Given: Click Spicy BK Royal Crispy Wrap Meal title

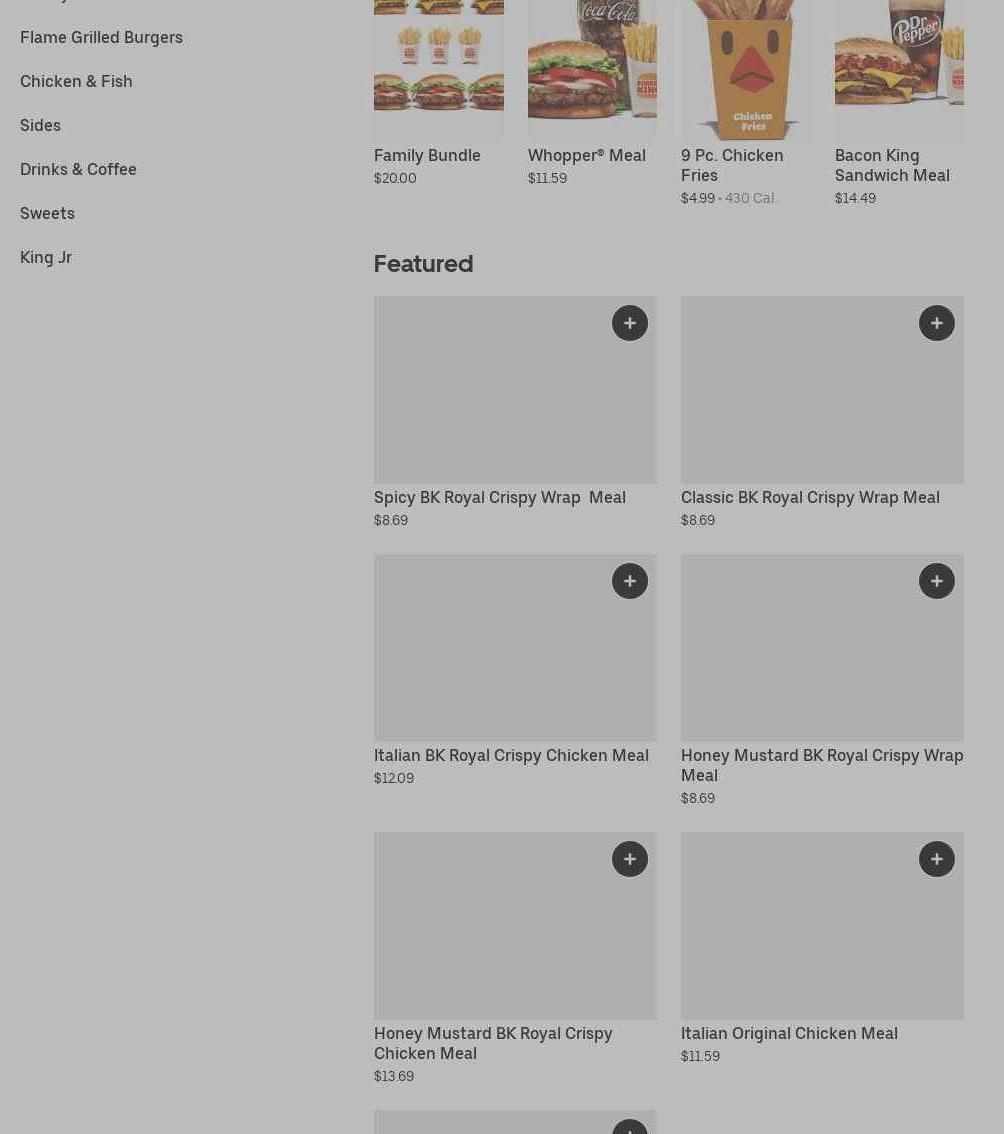Looking at the screenshot, I should click(x=500, y=498).
